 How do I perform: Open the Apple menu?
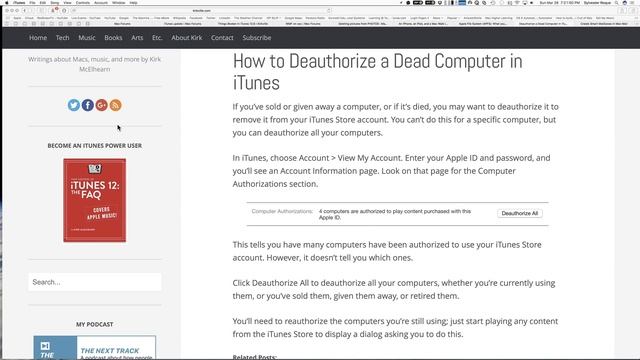click(7, 3)
